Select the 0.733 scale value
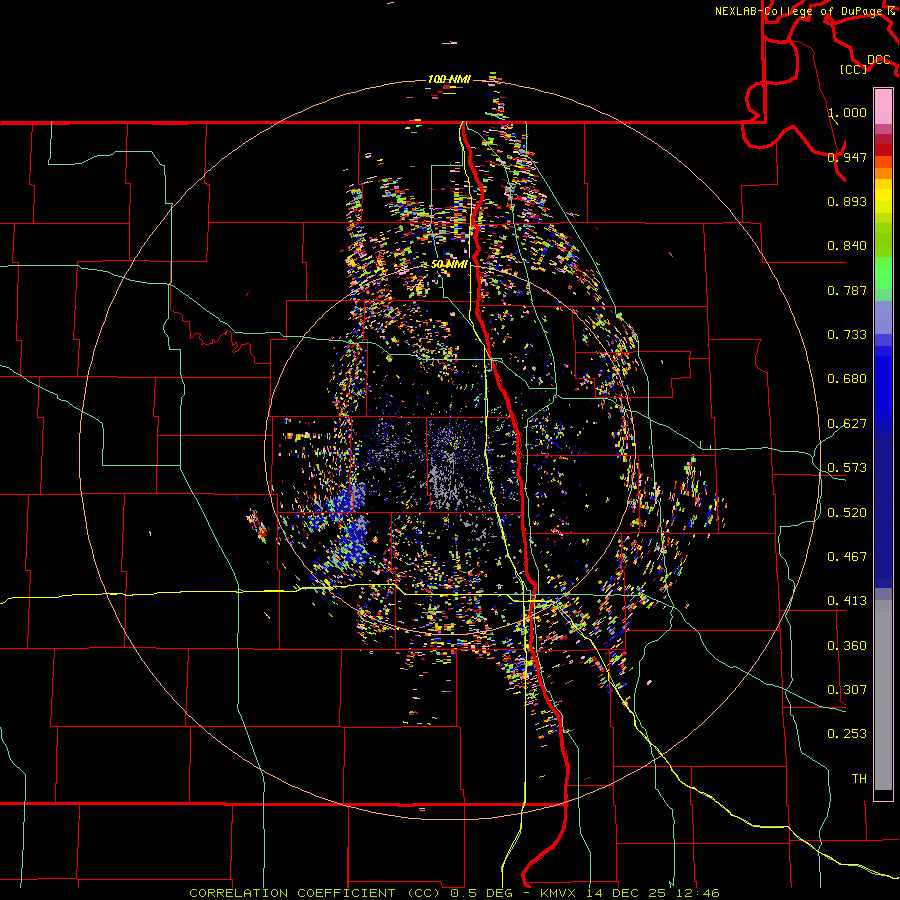Screen dimensions: 900x900 [x=847, y=335]
